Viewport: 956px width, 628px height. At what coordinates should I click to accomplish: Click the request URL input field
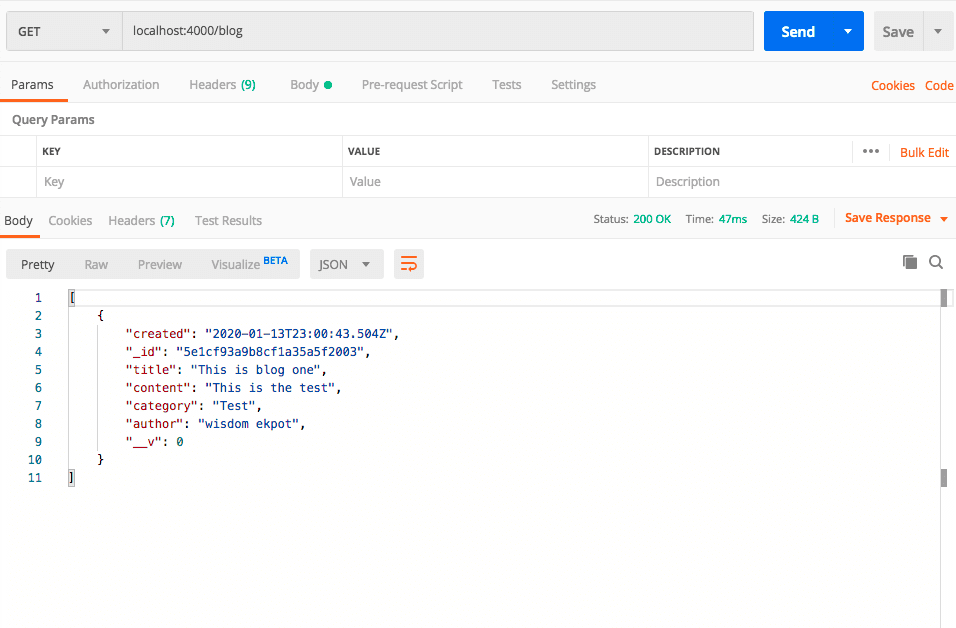[x=438, y=31]
